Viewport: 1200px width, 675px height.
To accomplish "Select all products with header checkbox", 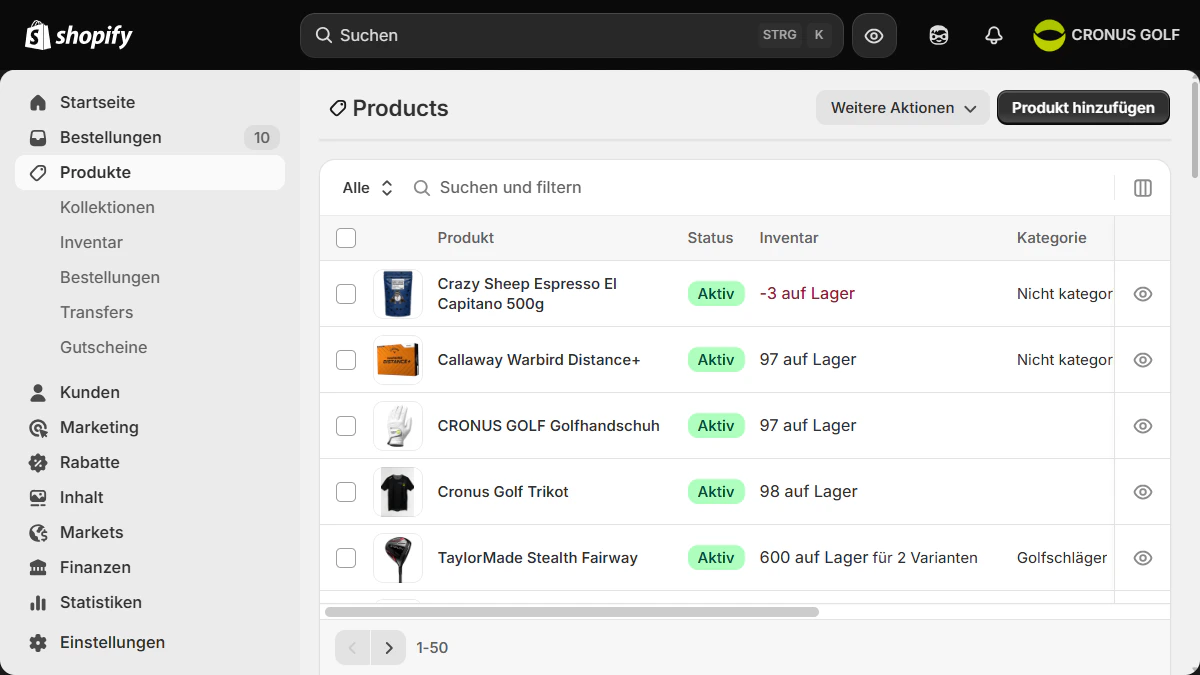I will (x=346, y=238).
